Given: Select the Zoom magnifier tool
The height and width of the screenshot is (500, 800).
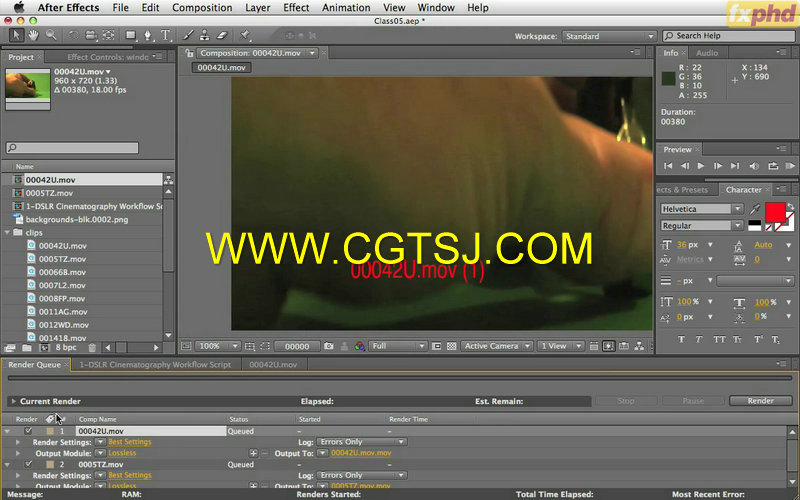Looking at the screenshot, I should coord(51,35).
